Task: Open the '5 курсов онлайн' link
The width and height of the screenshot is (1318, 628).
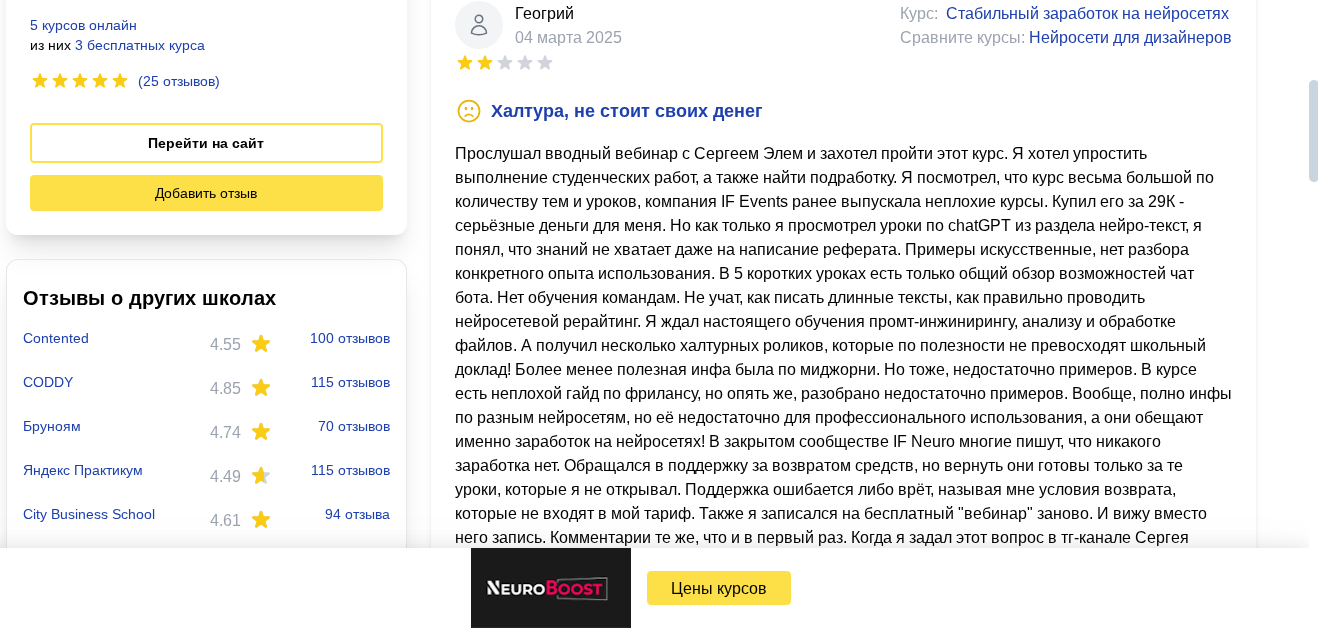Action: (x=83, y=25)
